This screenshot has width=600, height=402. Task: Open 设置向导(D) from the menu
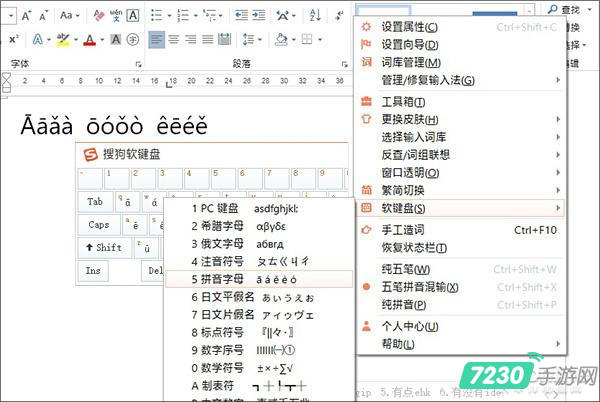[460, 44]
